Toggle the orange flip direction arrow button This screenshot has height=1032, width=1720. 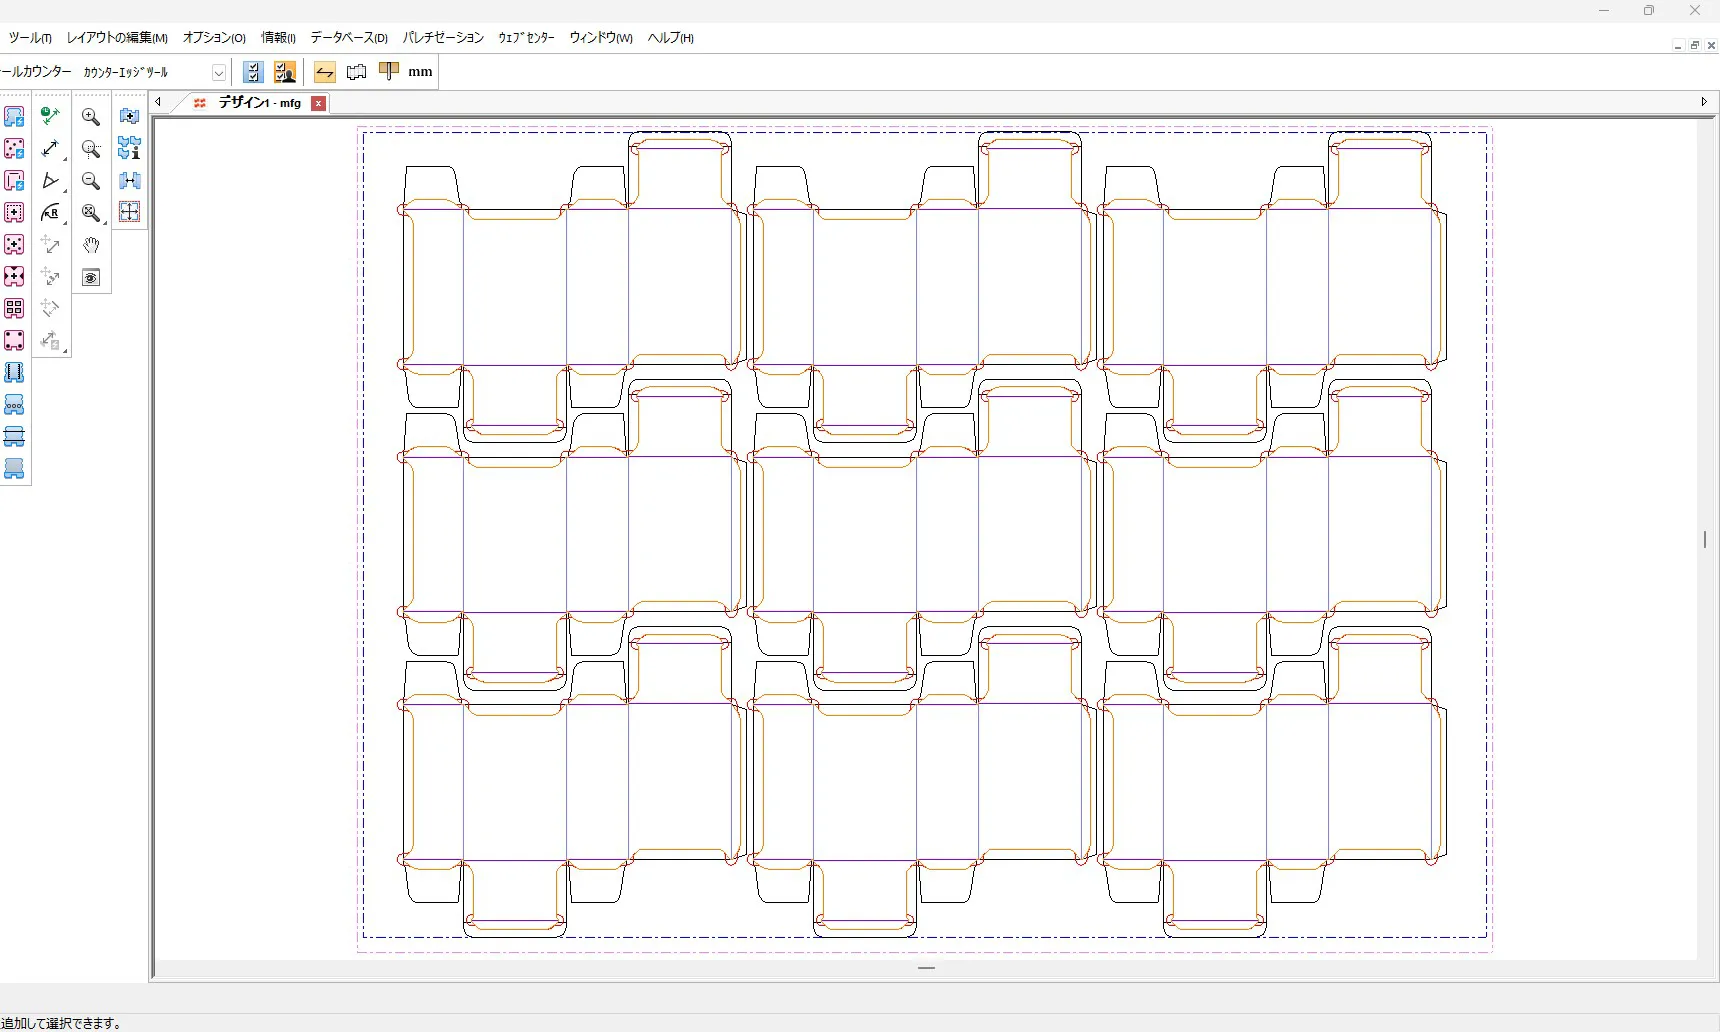coord(324,72)
